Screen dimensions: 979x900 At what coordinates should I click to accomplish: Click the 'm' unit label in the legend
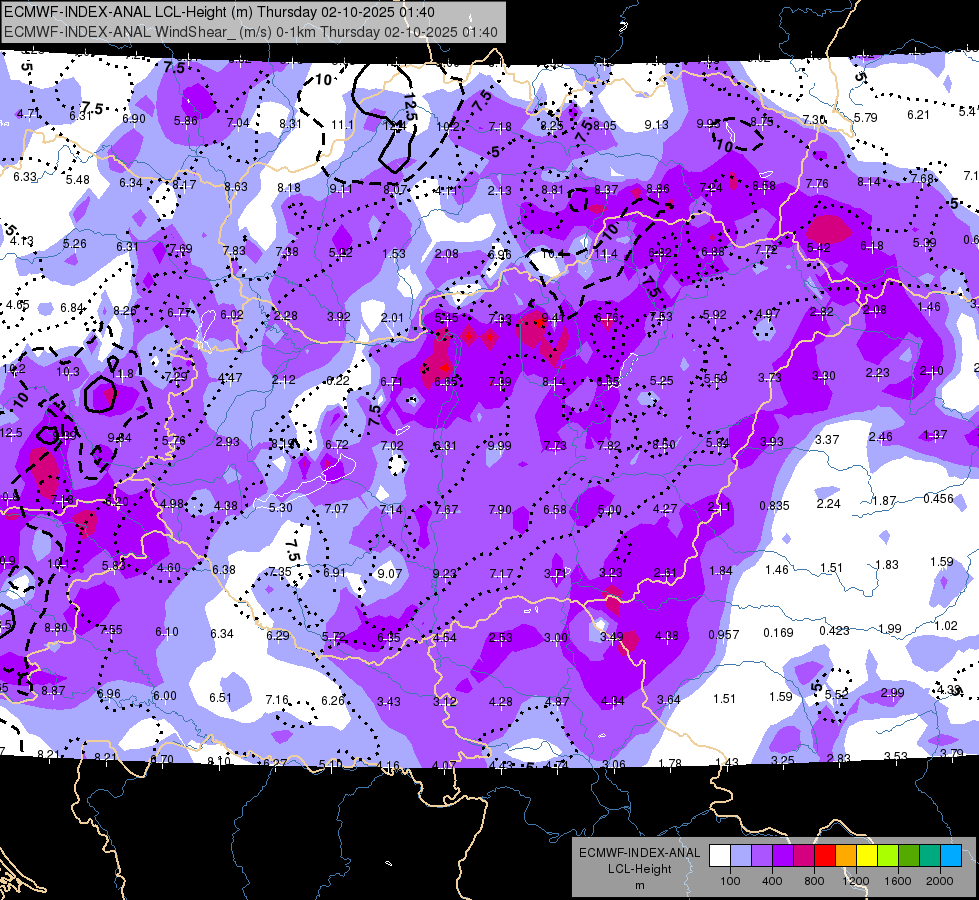[639, 885]
